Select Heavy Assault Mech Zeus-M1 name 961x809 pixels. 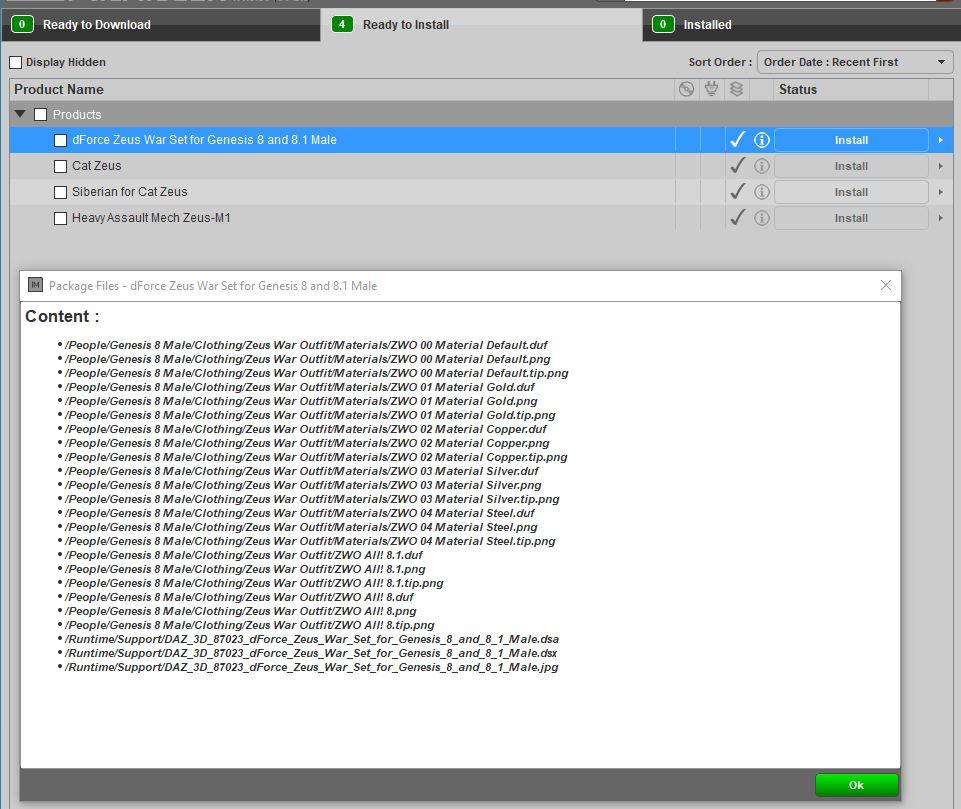point(151,218)
